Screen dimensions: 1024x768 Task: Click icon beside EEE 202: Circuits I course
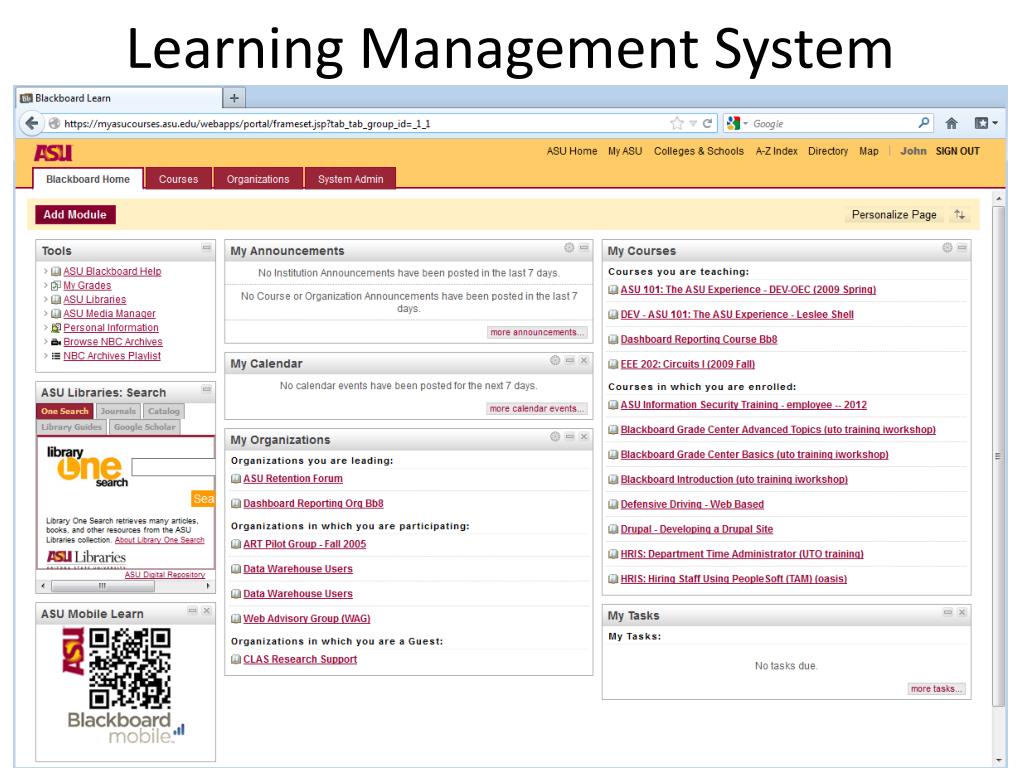(613, 364)
